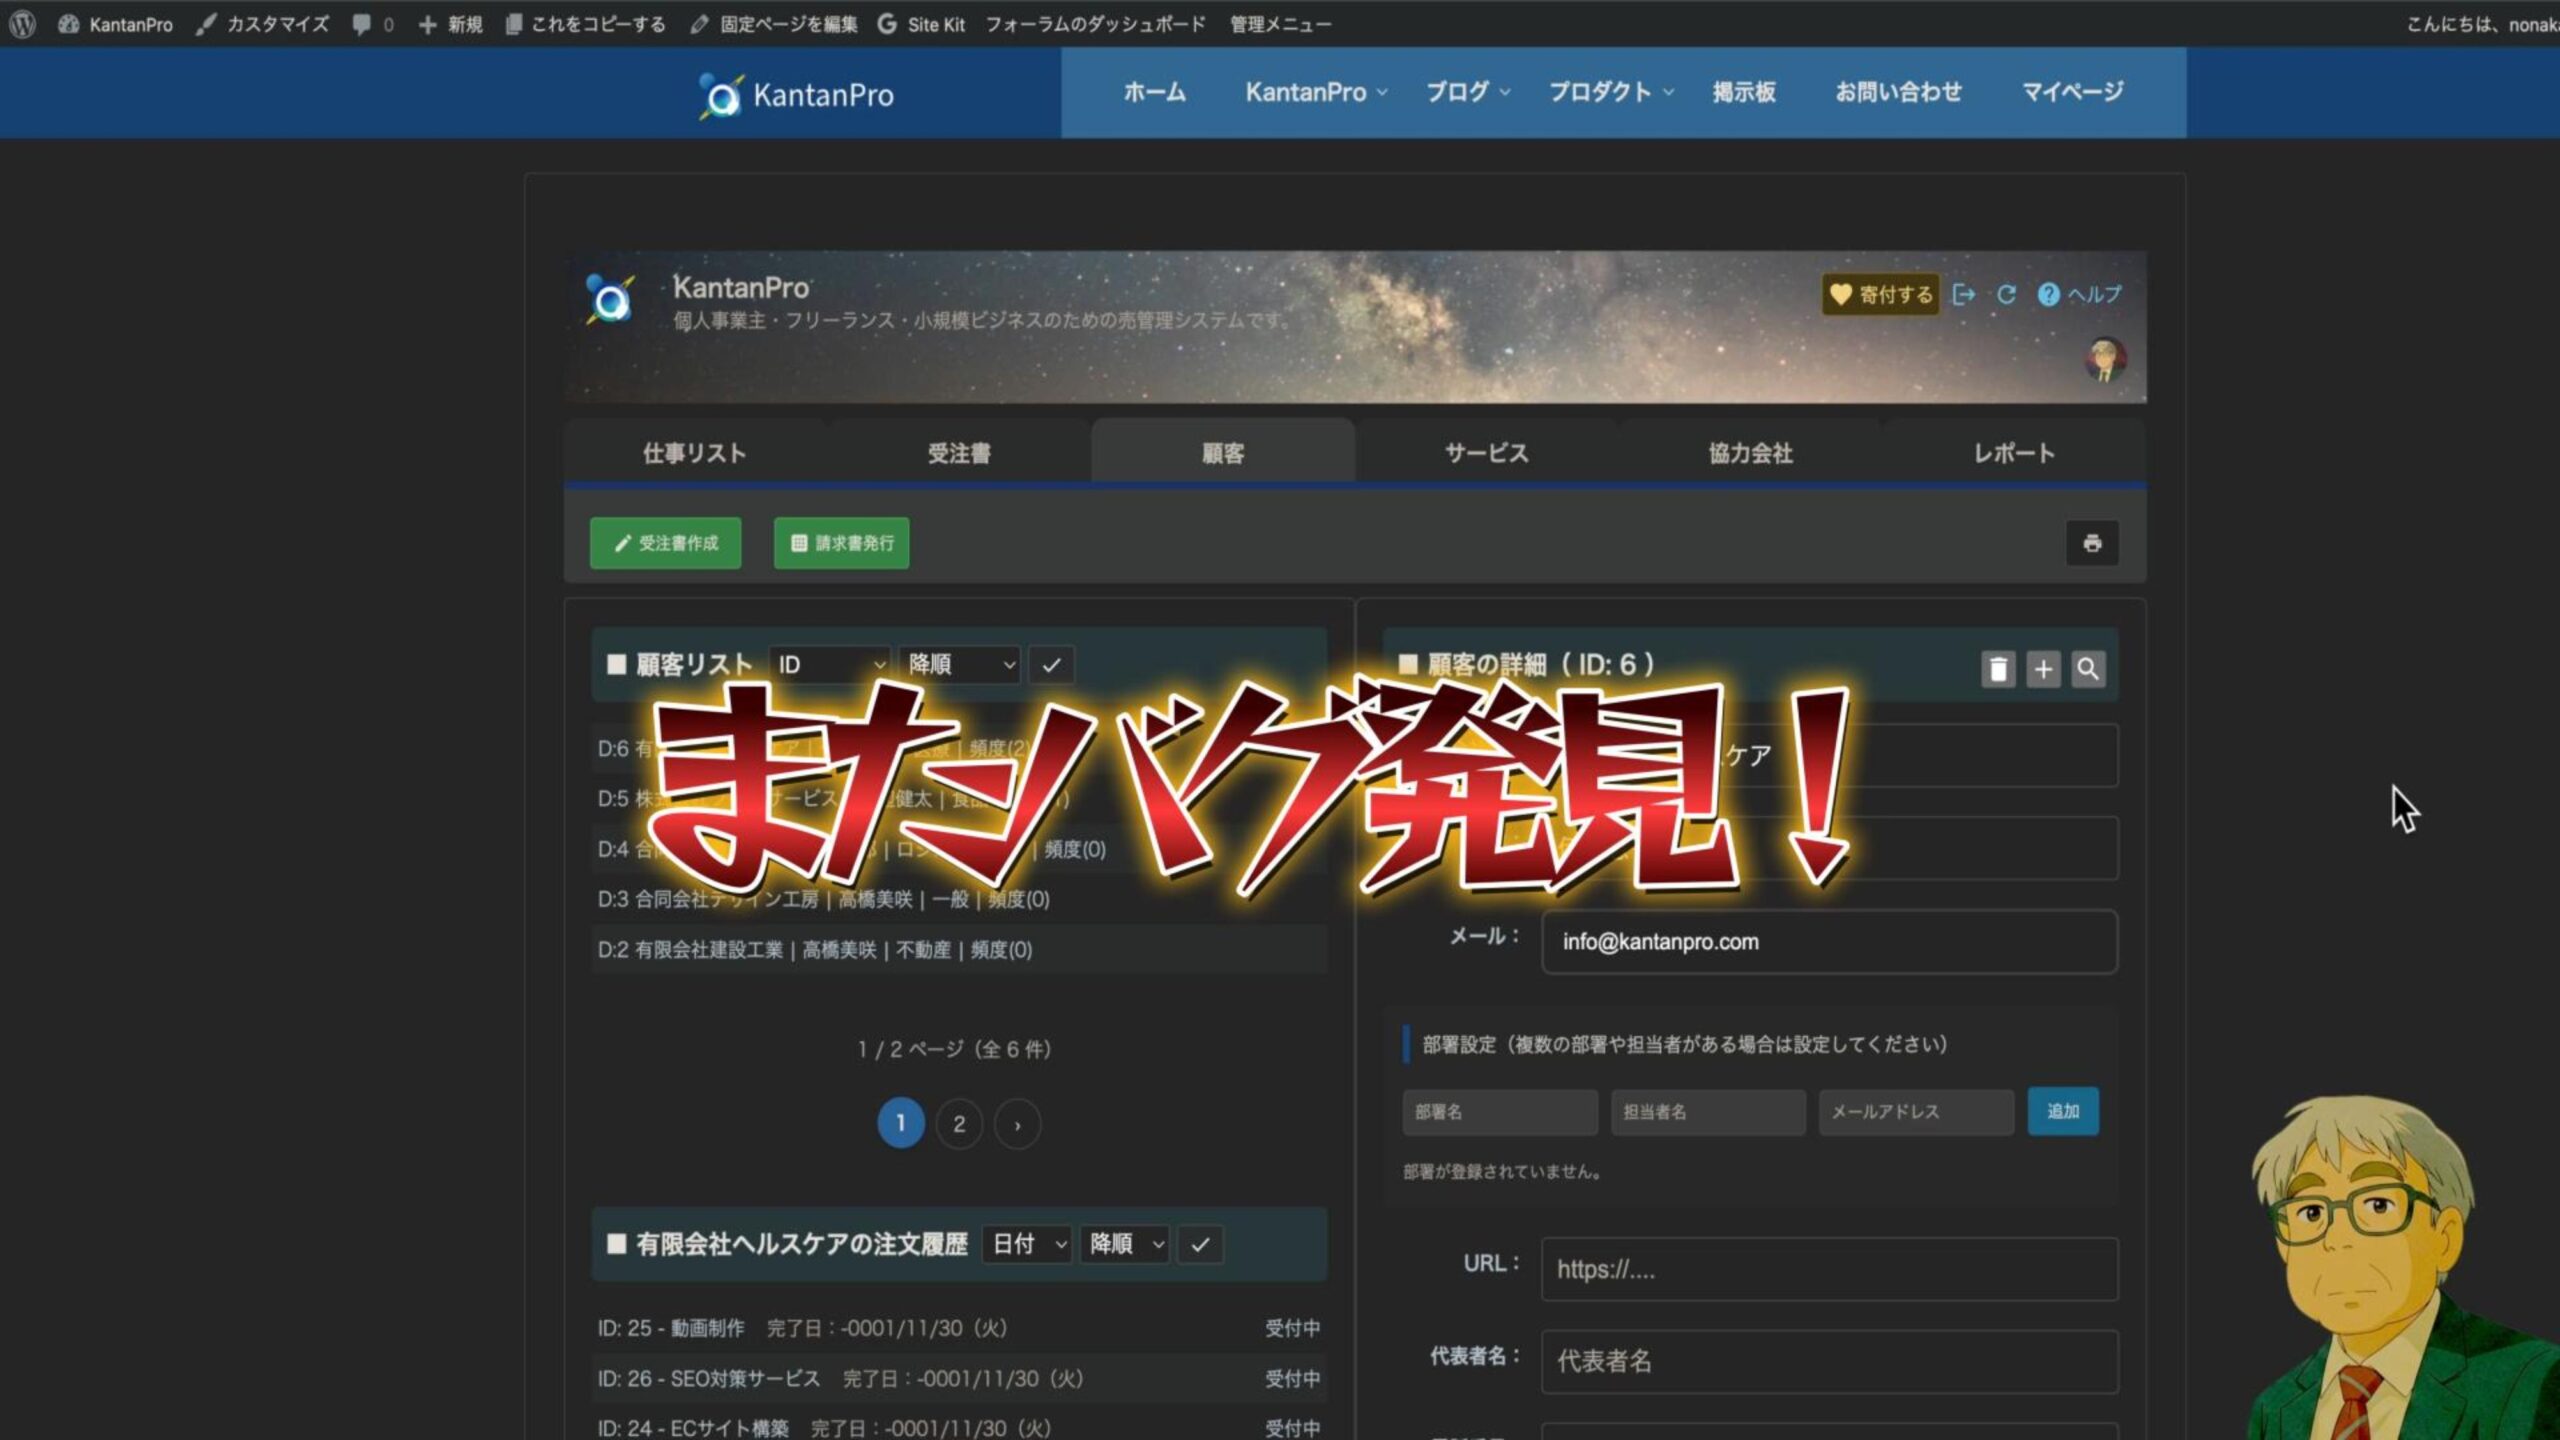Apply order history sort checkmark

[1200, 1245]
